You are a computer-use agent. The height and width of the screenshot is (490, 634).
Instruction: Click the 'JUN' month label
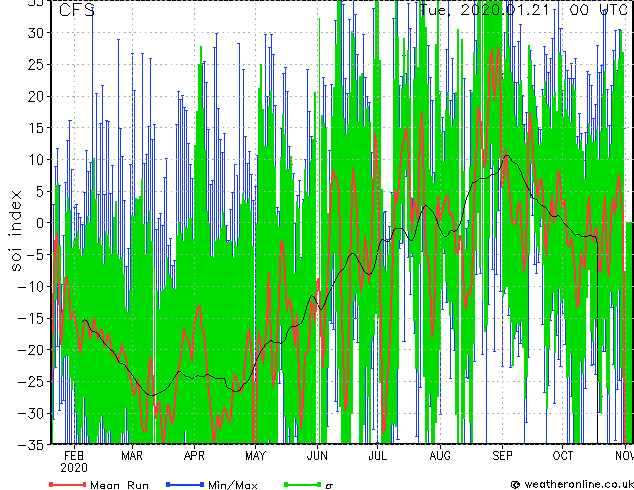(x=317, y=456)
